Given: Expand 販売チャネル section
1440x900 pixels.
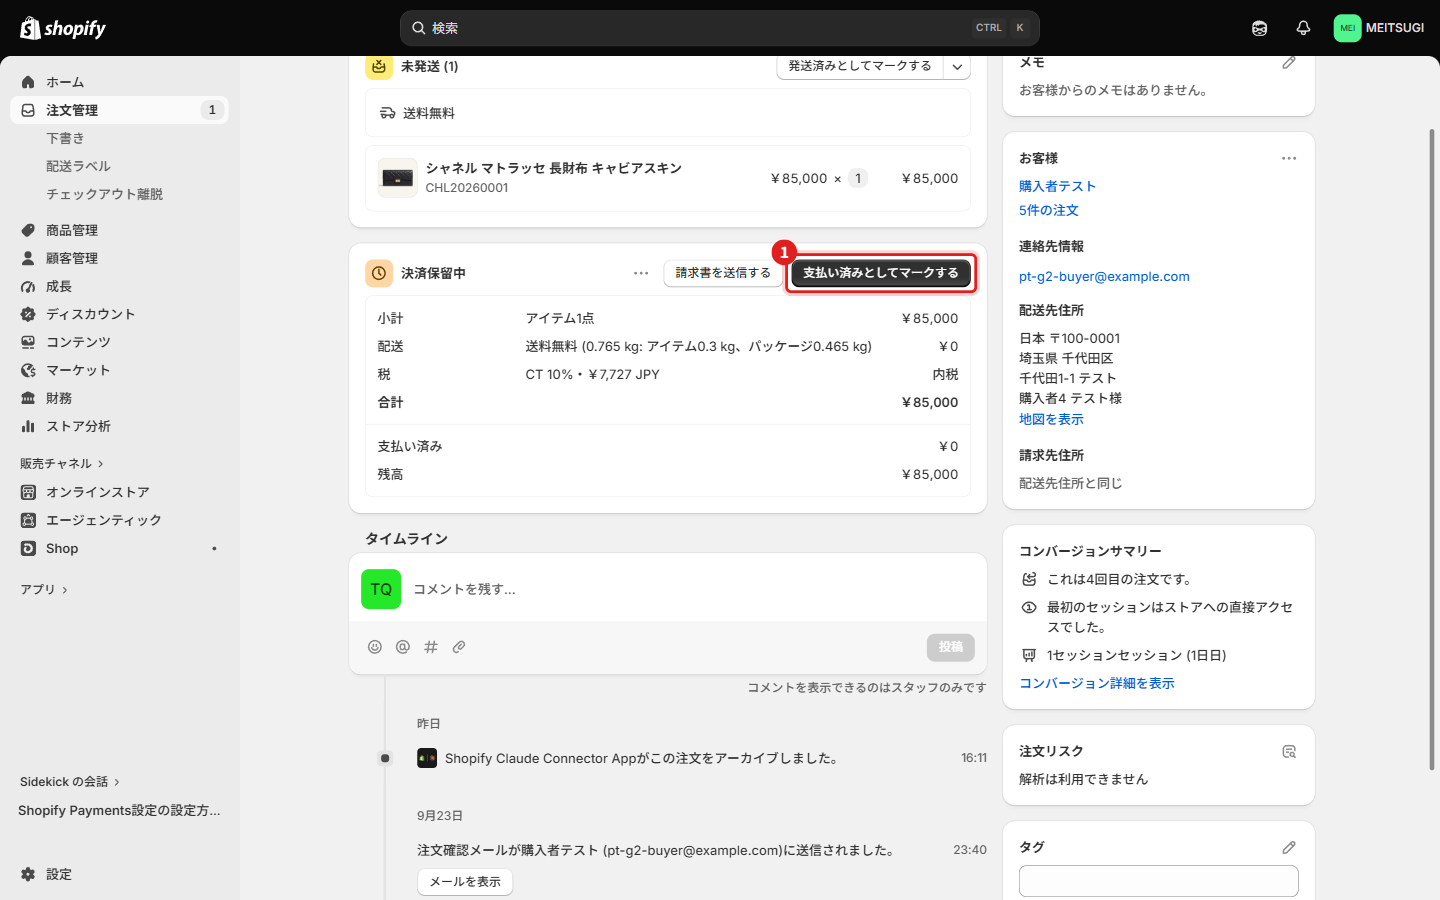Looking at the screenshot, I should click(62, 463).
